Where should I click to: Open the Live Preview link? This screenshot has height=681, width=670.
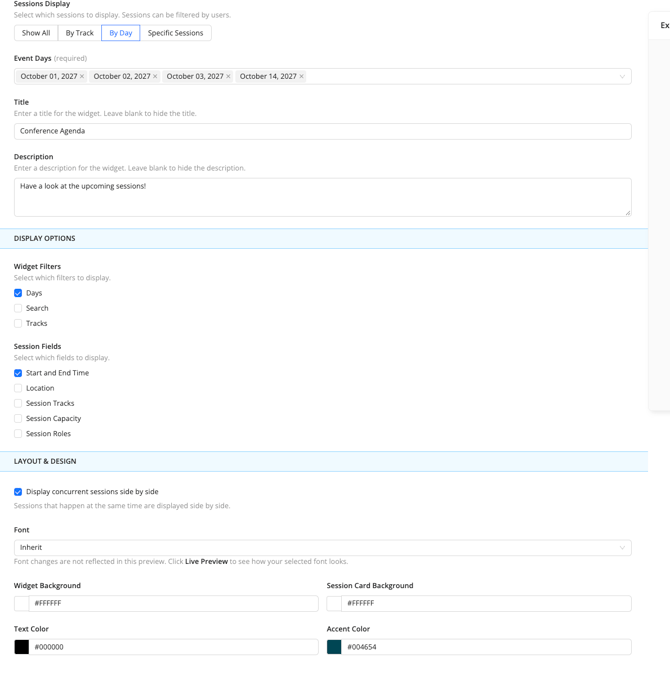click(x=206, y=562)
